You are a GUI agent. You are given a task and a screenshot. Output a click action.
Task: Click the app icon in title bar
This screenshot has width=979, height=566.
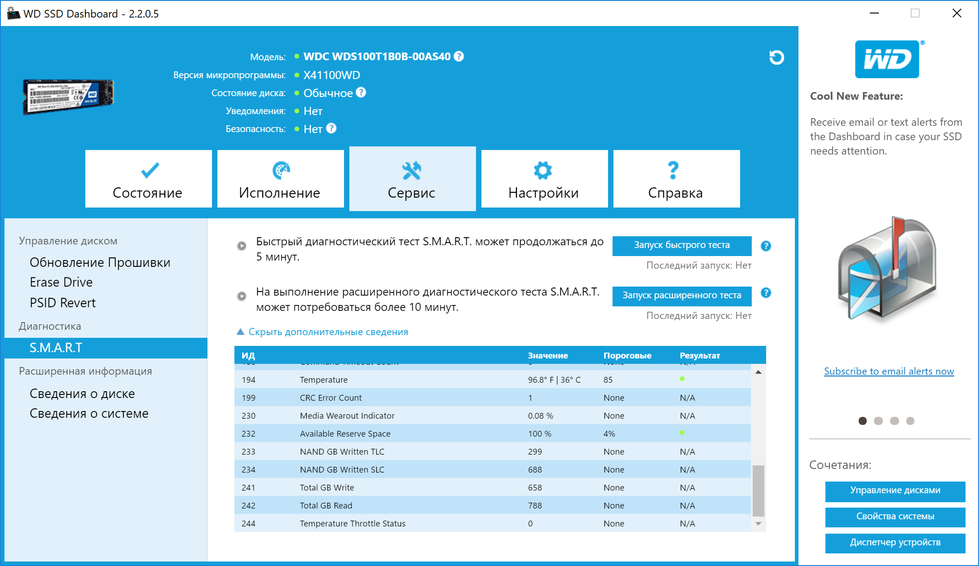point(12,13)
